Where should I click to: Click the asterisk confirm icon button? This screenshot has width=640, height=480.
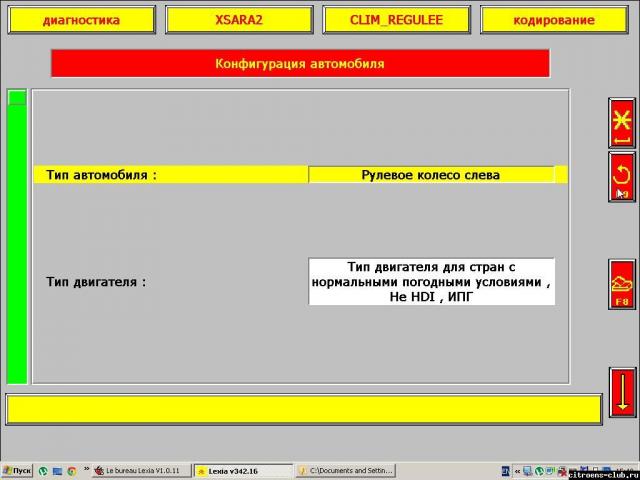[622, 123]
